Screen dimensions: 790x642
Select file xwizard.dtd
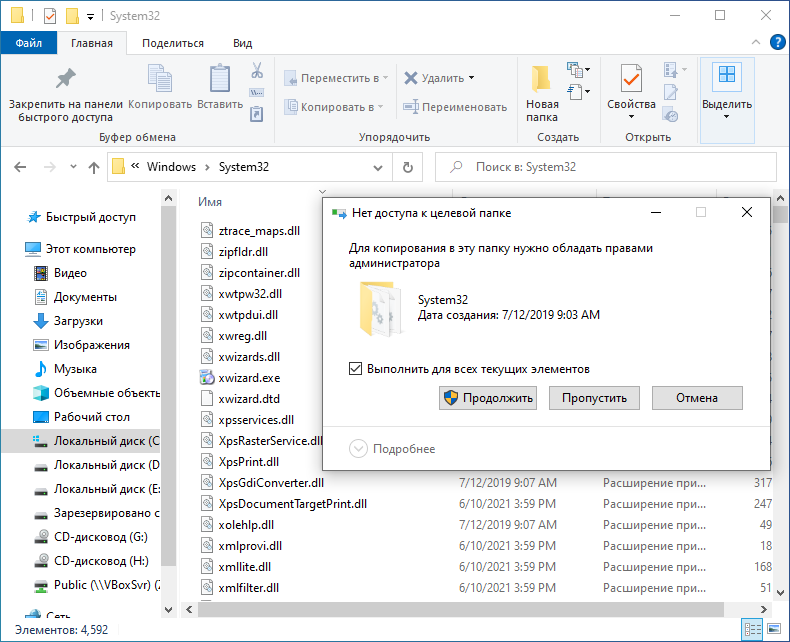point(249,399)
